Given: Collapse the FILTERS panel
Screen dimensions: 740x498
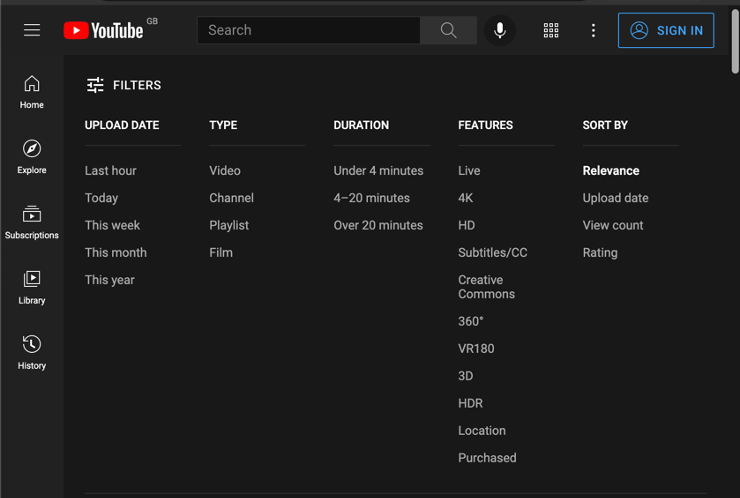Looking at the screenshot, I should tap(124, 85).
